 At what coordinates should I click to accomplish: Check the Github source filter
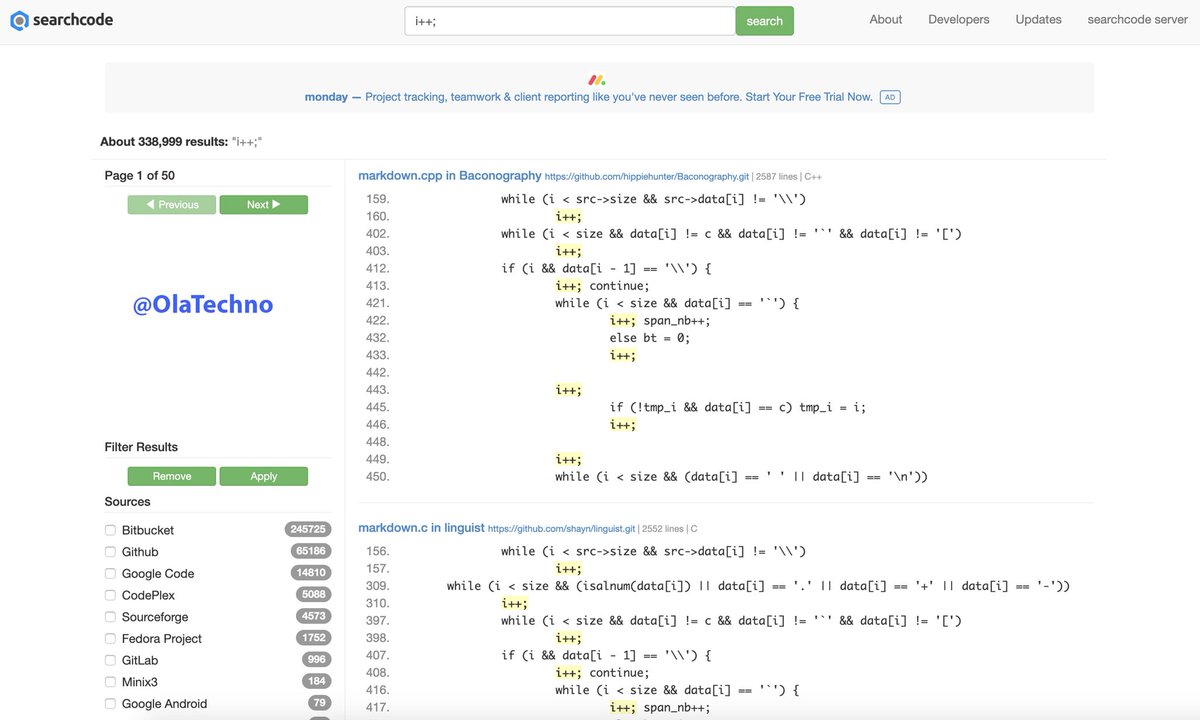pos(111,551)
